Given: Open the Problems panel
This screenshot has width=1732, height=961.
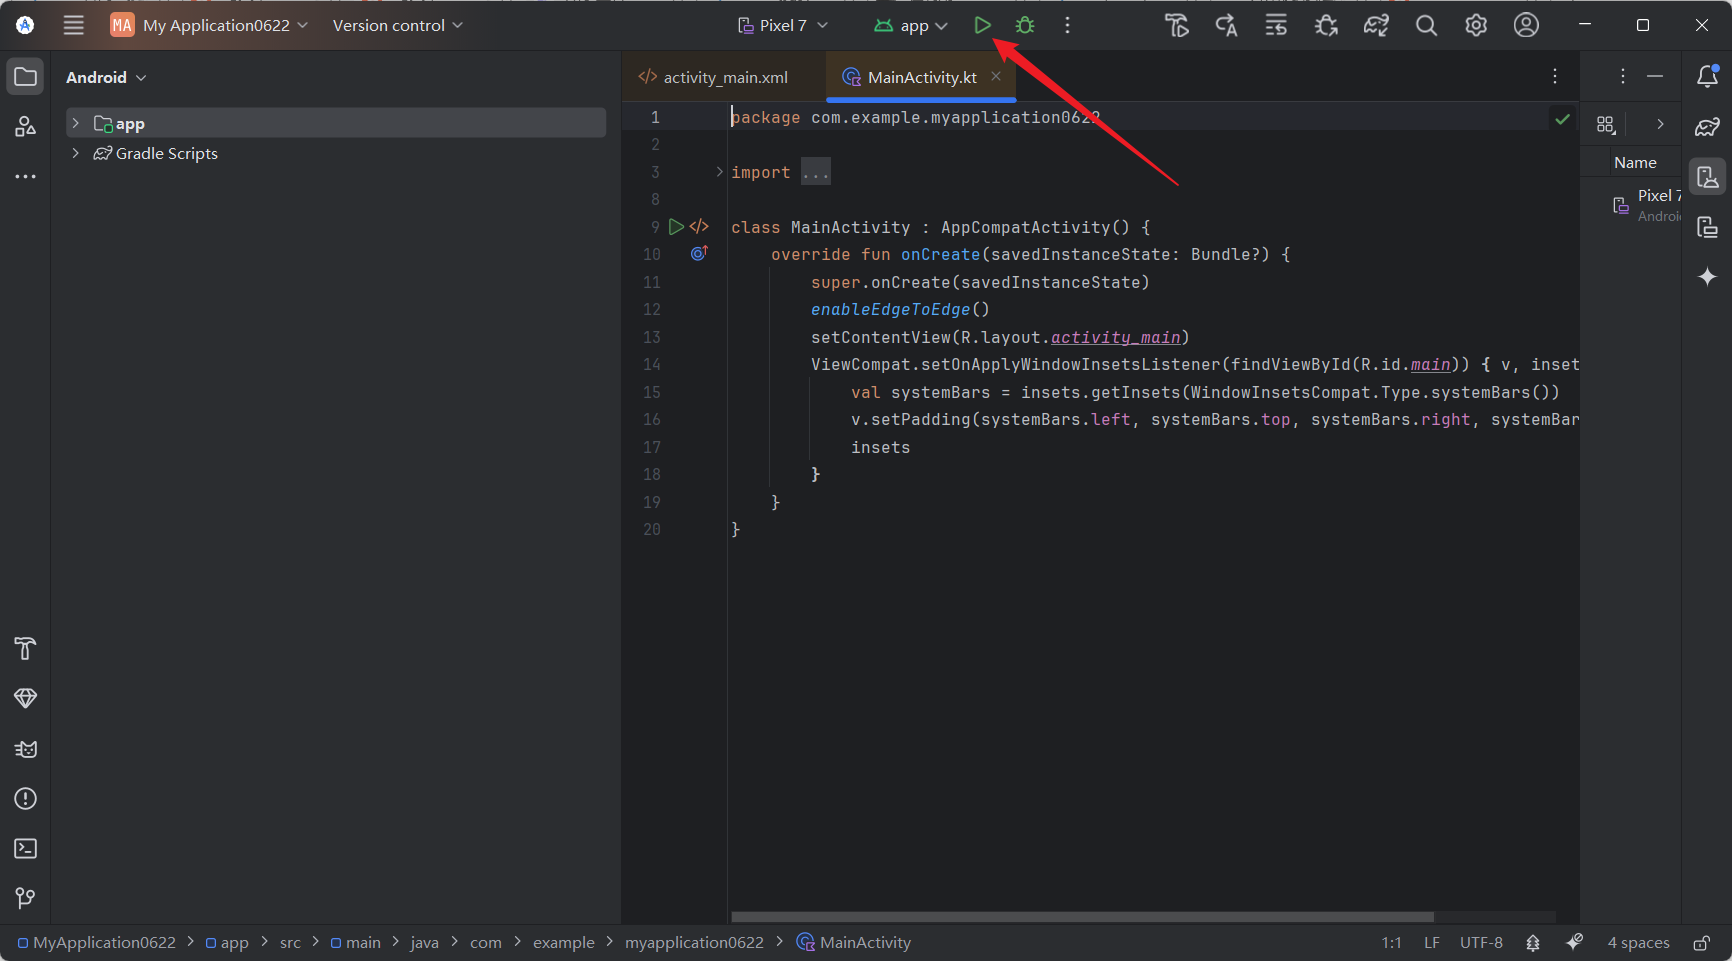Looking at the screenshot, I should click(25, 798).
